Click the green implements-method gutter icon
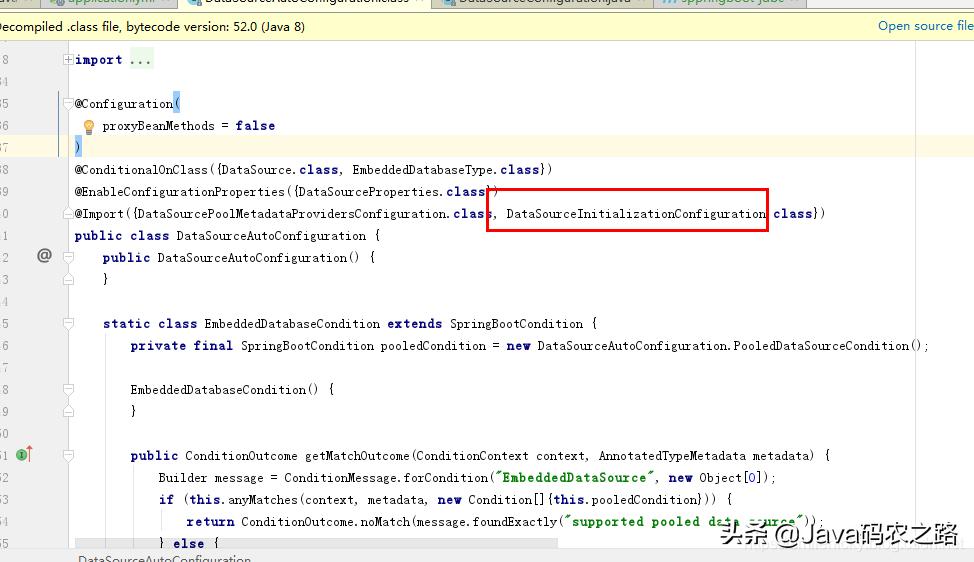 click(24, 455)
